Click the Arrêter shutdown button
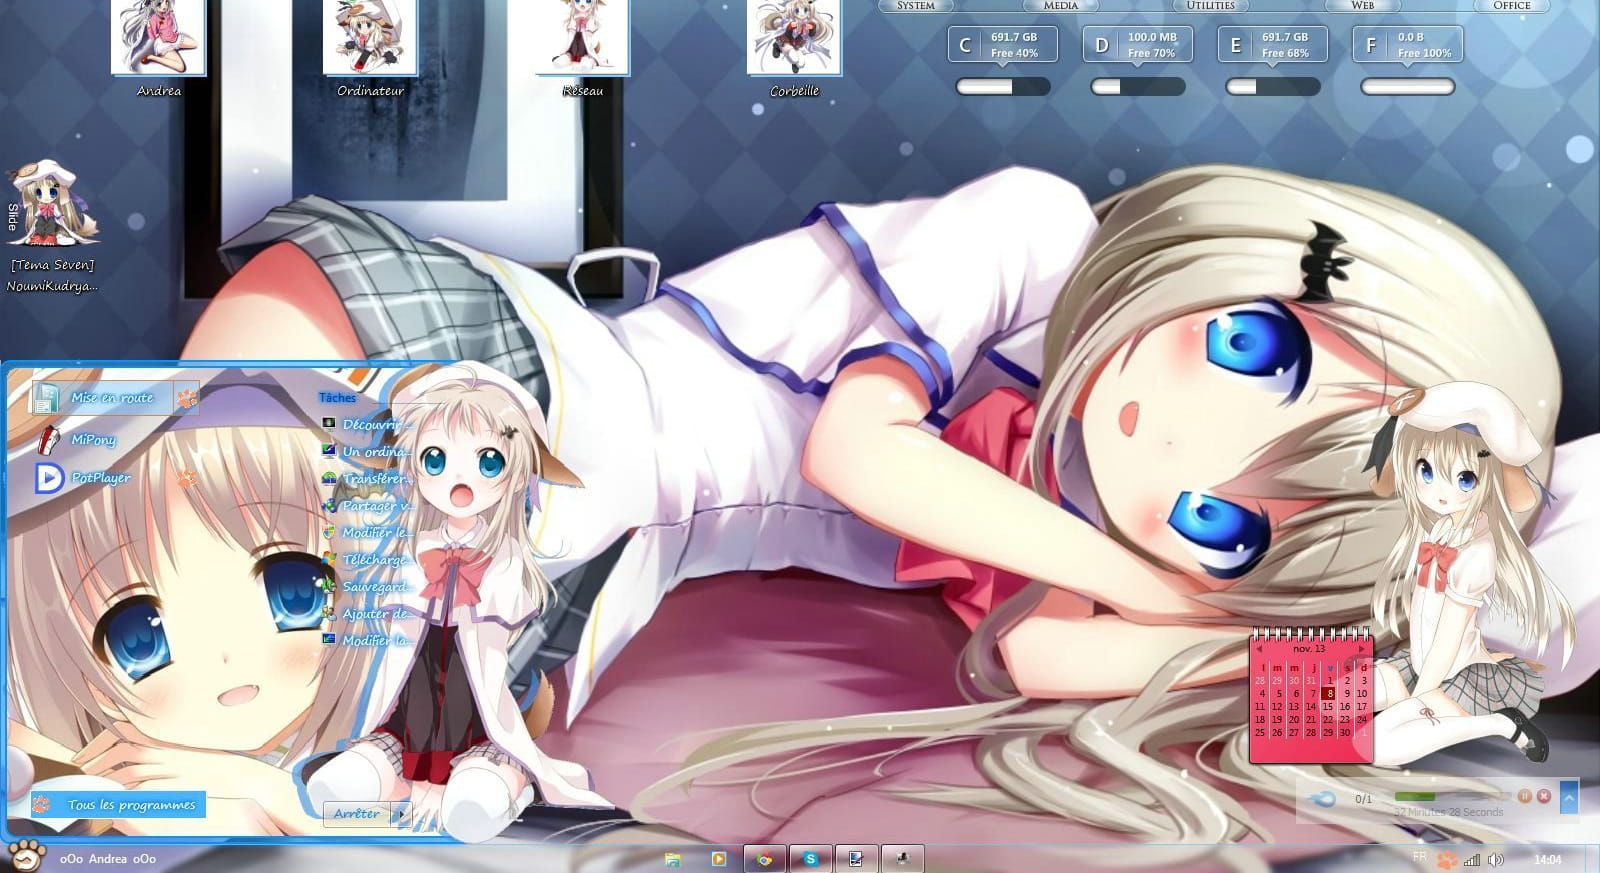1600x873 pixels. coord(356,813)
